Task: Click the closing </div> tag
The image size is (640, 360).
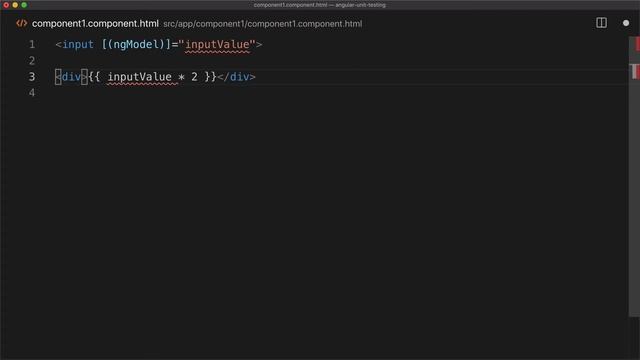Action: pos(236,77)
